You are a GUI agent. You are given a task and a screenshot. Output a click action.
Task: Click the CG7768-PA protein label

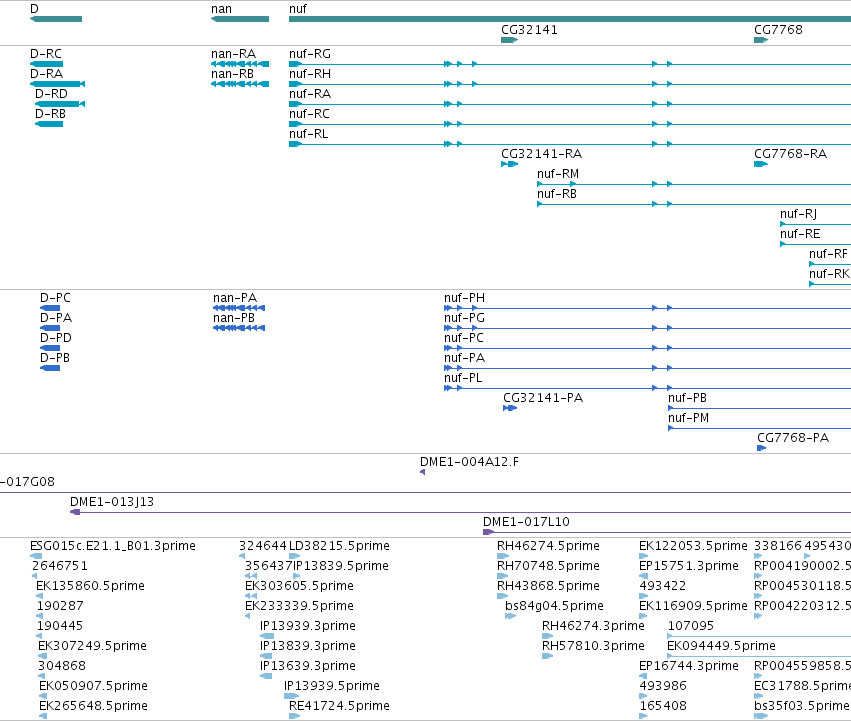pos(793,438)
